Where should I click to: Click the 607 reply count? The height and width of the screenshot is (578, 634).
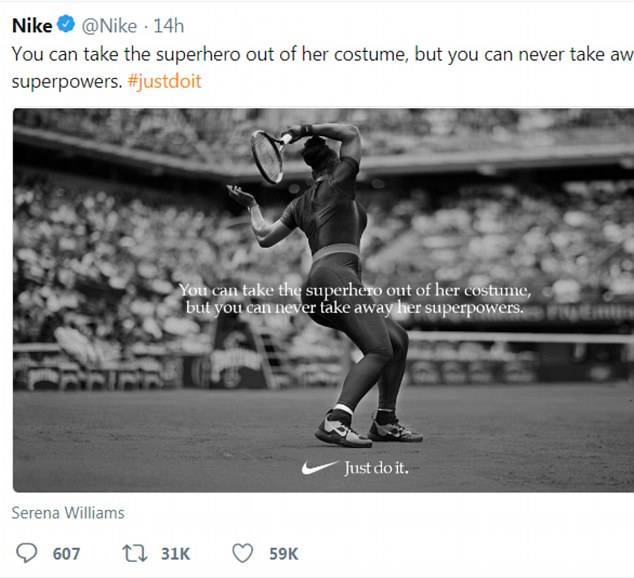tap(66, 553)
